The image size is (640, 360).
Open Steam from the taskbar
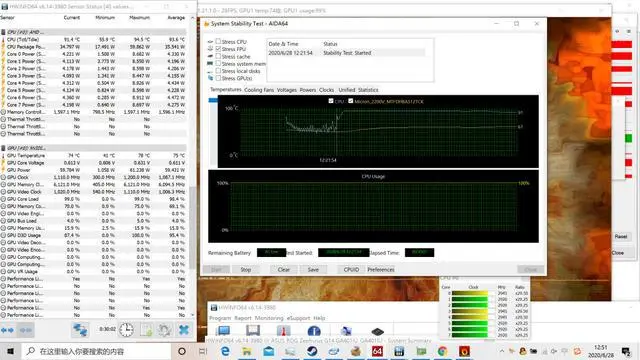click(312, 351)
